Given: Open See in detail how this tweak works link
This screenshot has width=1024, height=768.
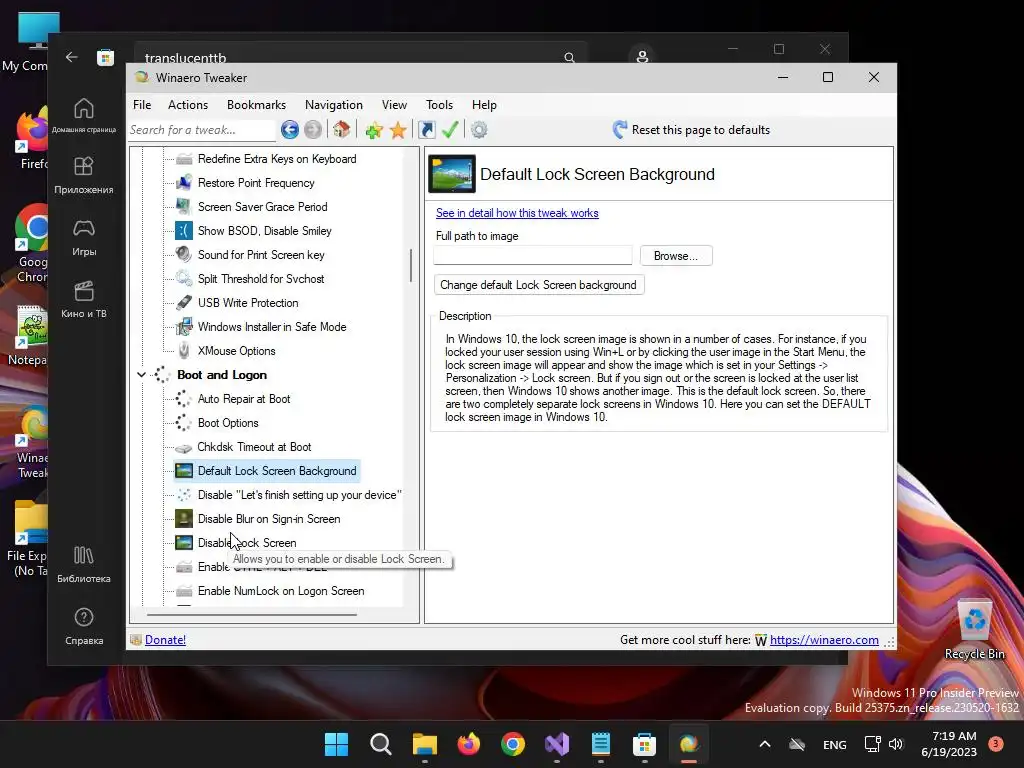Looking at the screenshot, I should [x=517, y=213].
